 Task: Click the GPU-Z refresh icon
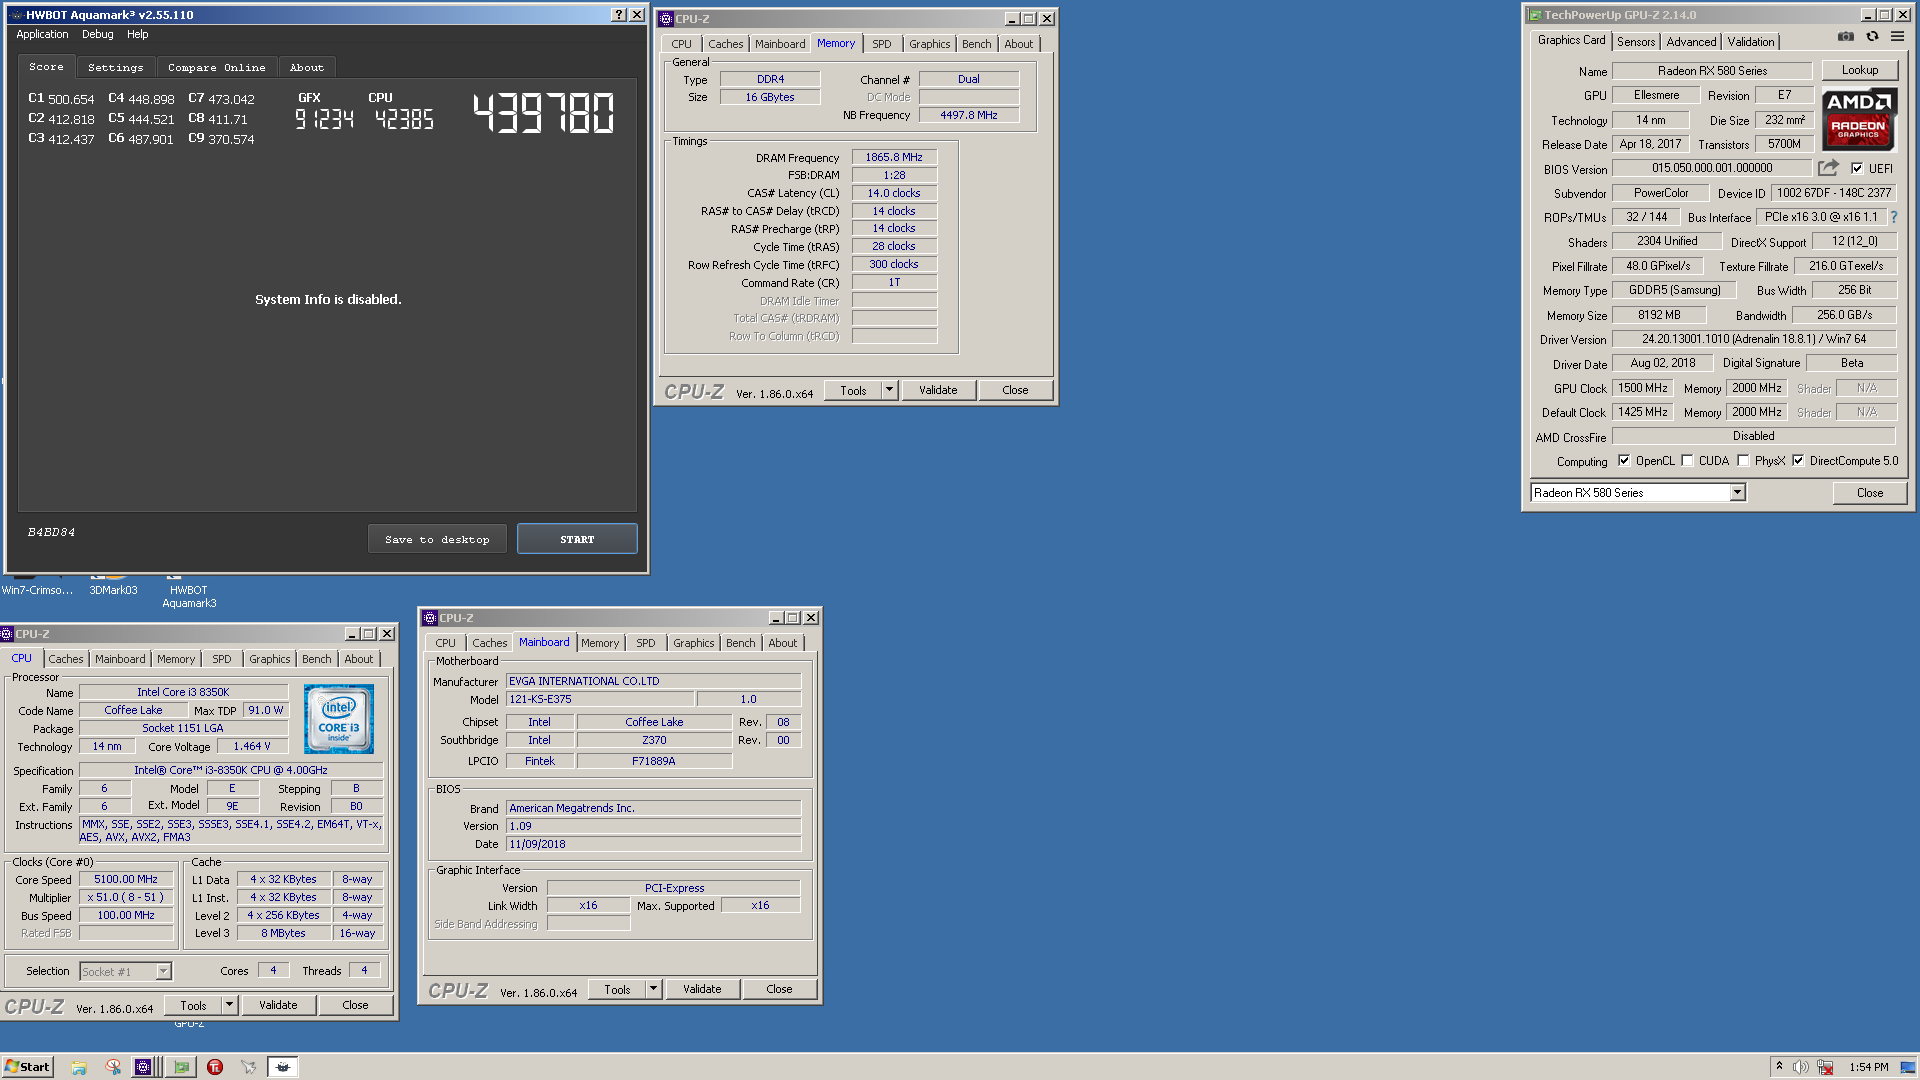[1872, 37]
